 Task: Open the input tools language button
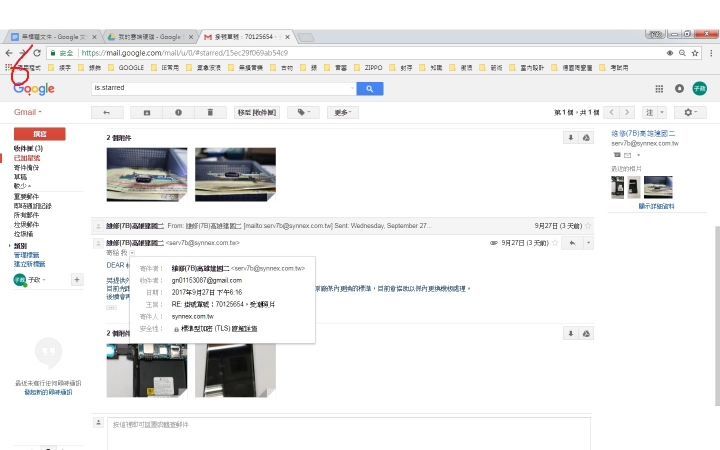(650, 112)
